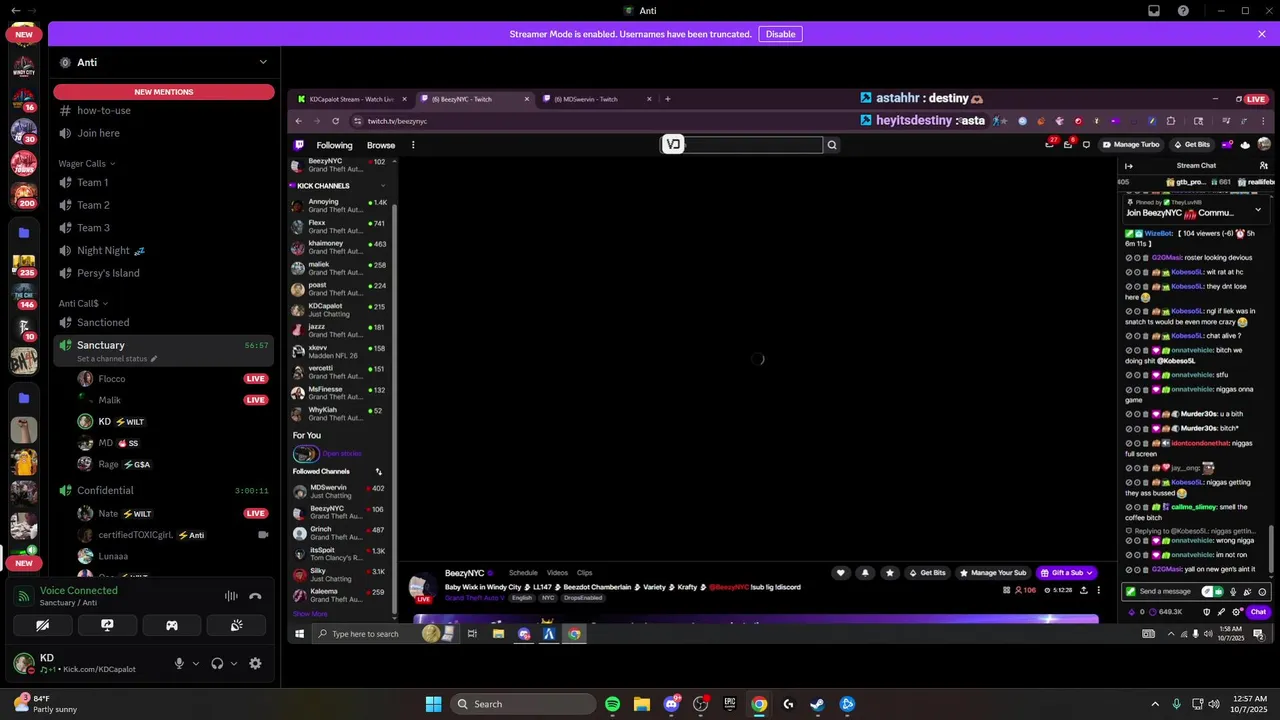Image resolution: width=1280 pixels, height=720 pixels.
Task: Open chat community users icon
Action: tap(1264, 166)
